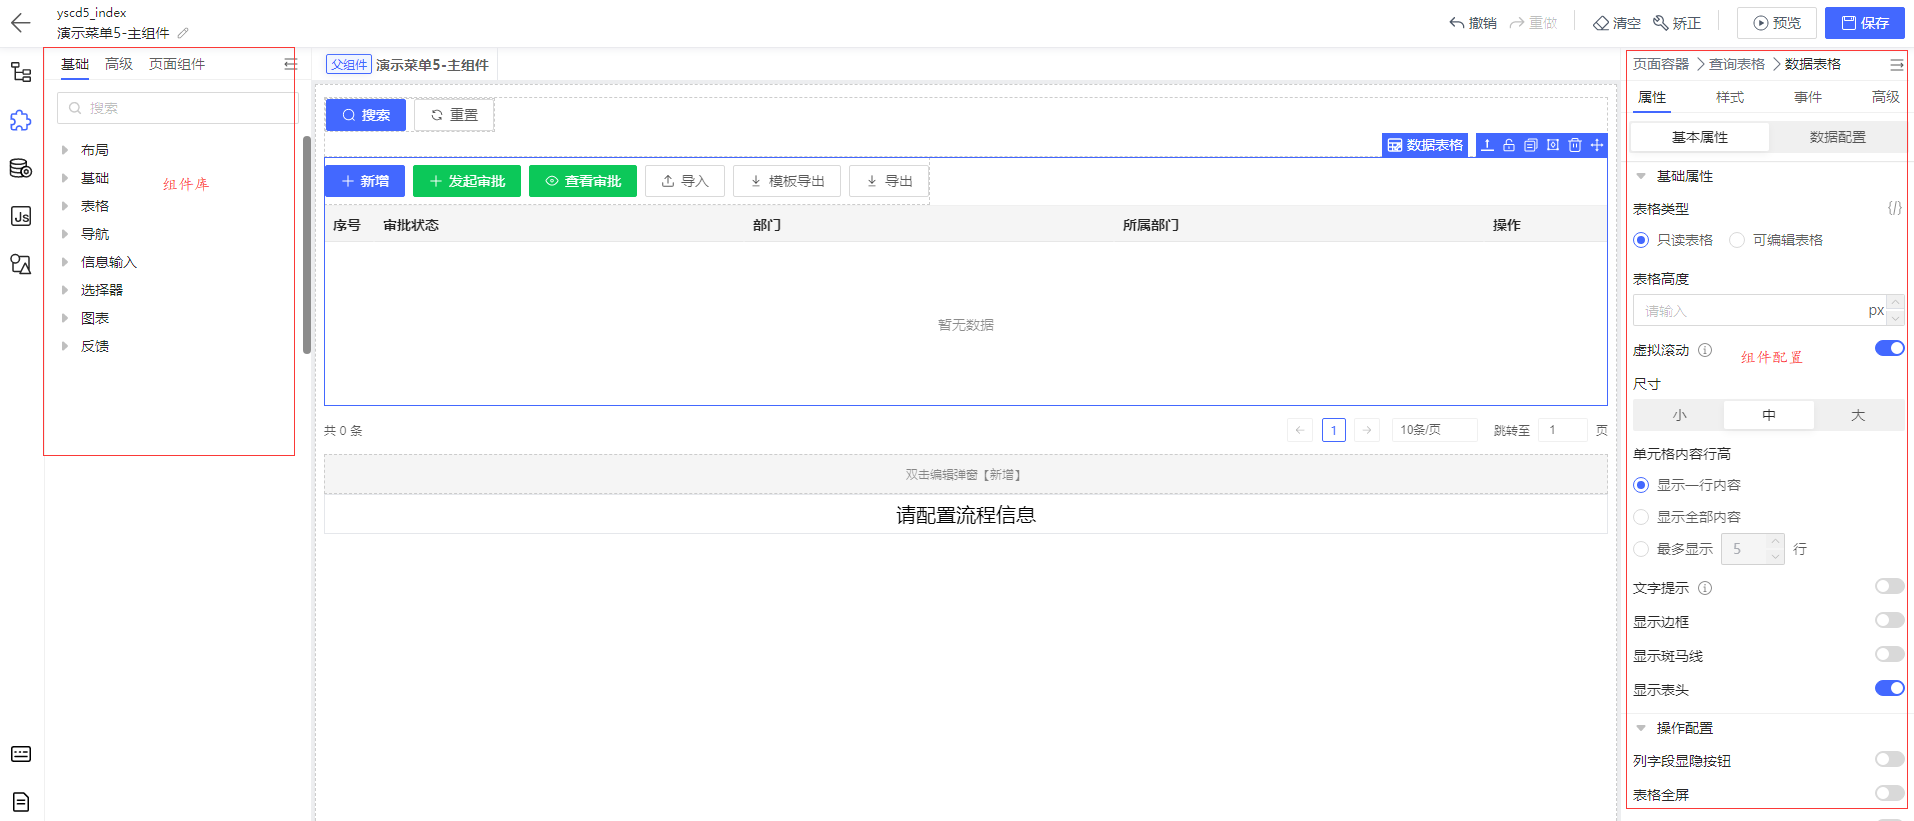Select 显示一行内容 radio button
The height and width of the screenshot is (821, 1914).
[1641, 485]
